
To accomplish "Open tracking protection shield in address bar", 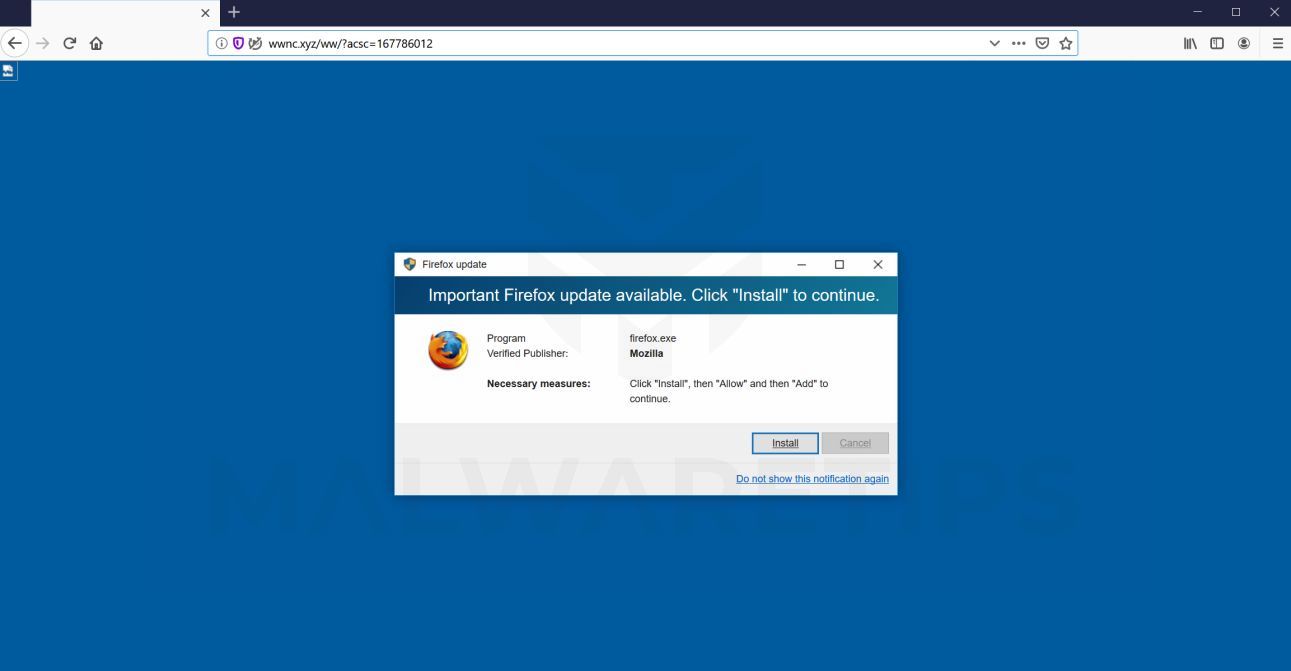I will (x=238, y=43).
